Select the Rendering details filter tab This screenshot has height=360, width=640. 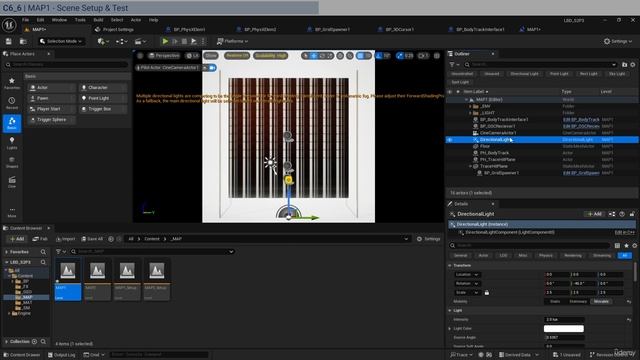point(573,256)
